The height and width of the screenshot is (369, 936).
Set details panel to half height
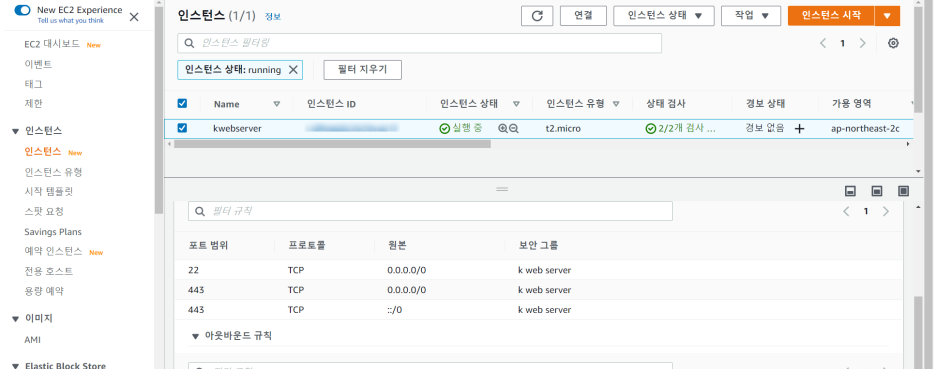877,191
